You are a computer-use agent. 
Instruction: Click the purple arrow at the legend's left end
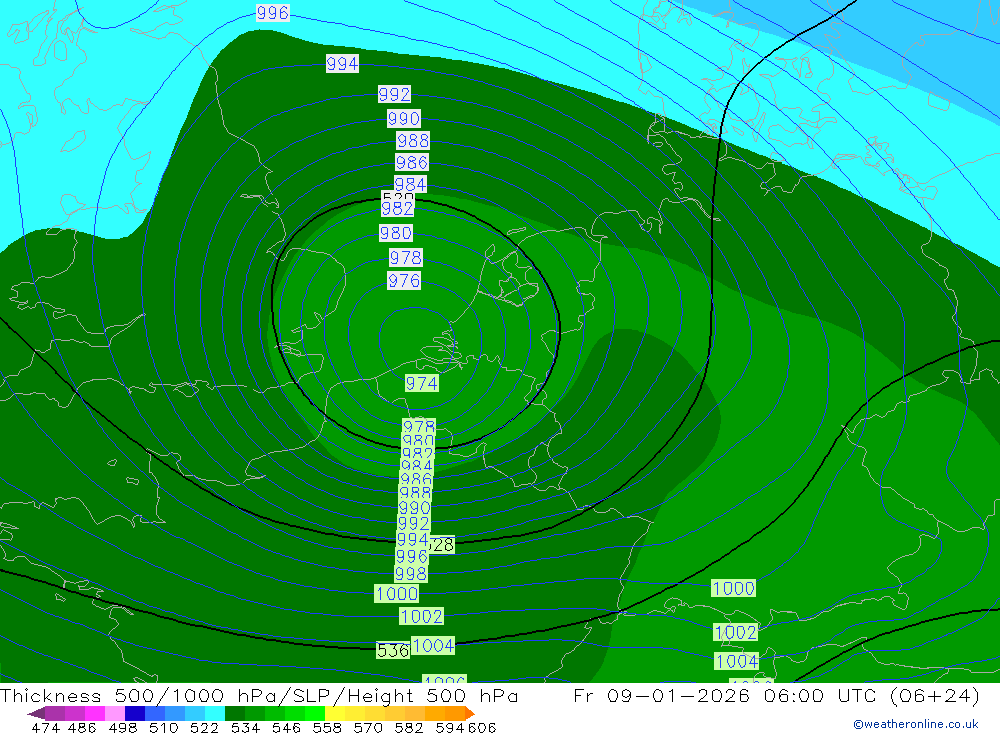click(36, 713)
